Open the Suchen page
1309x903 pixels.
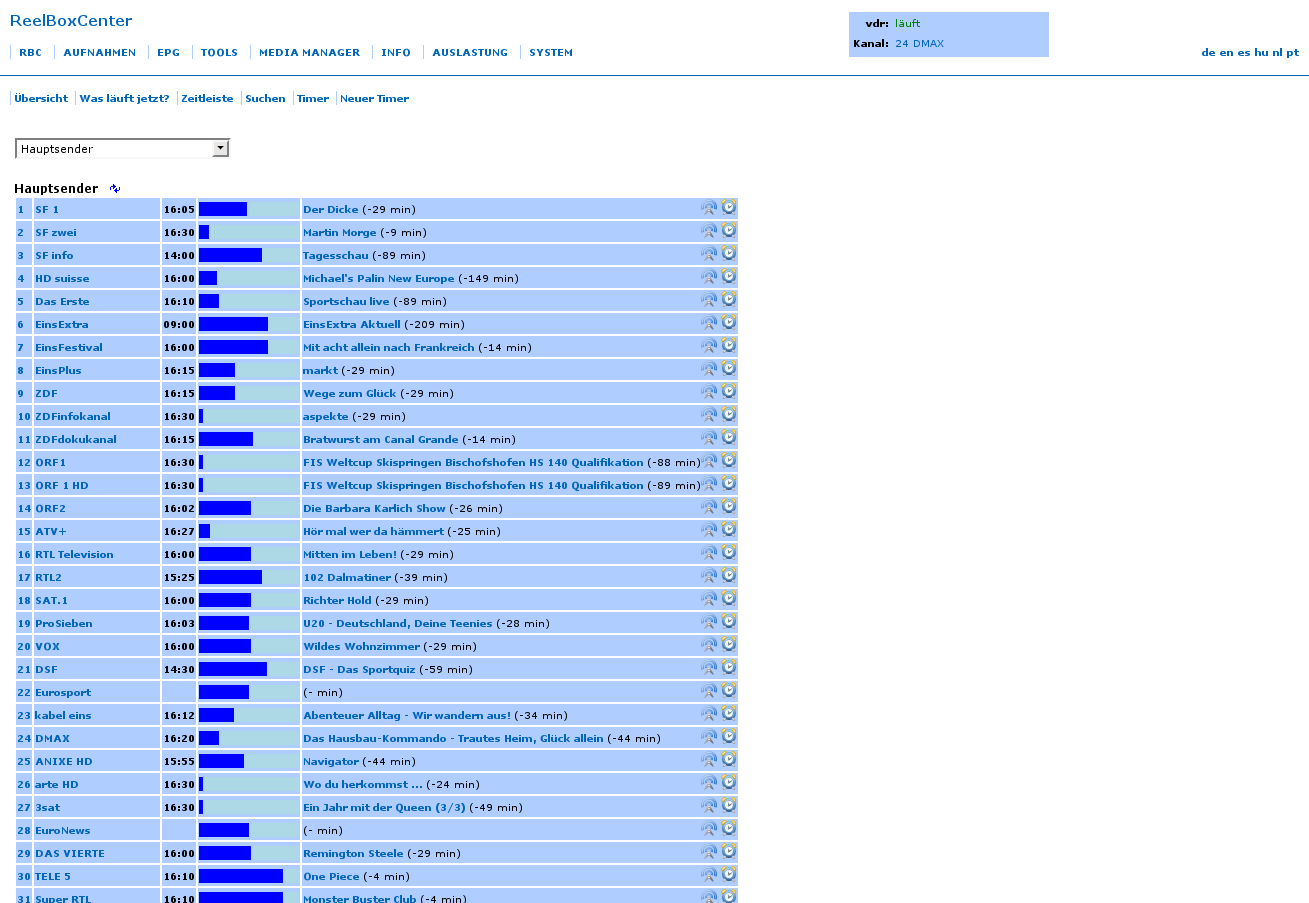(x=265, y=98)
